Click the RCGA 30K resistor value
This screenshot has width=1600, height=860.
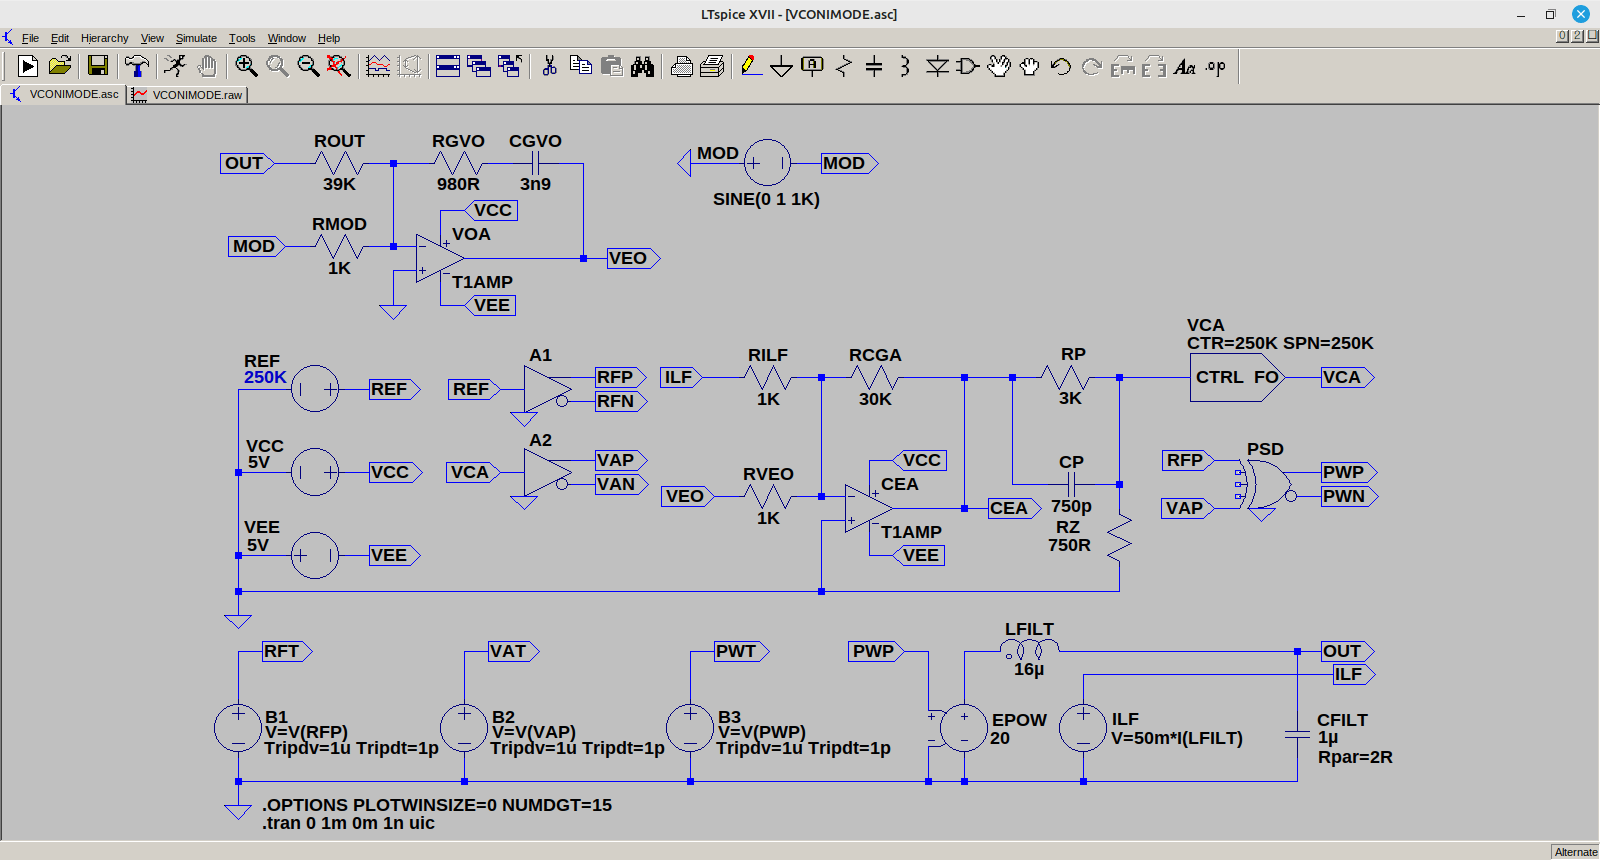(875, 399)
